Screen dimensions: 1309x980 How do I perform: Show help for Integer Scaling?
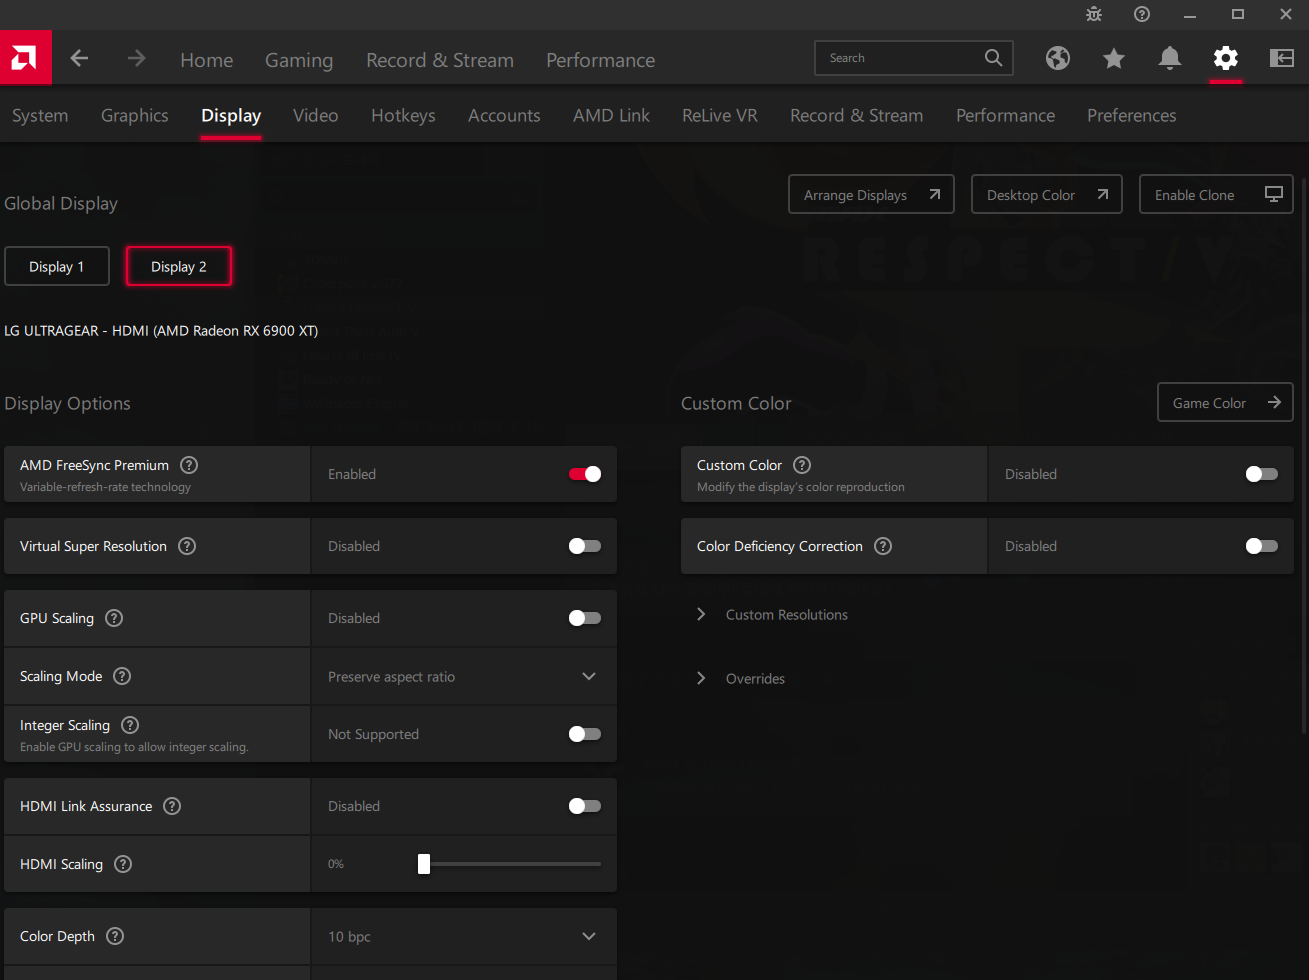click(x=130, y=725)
